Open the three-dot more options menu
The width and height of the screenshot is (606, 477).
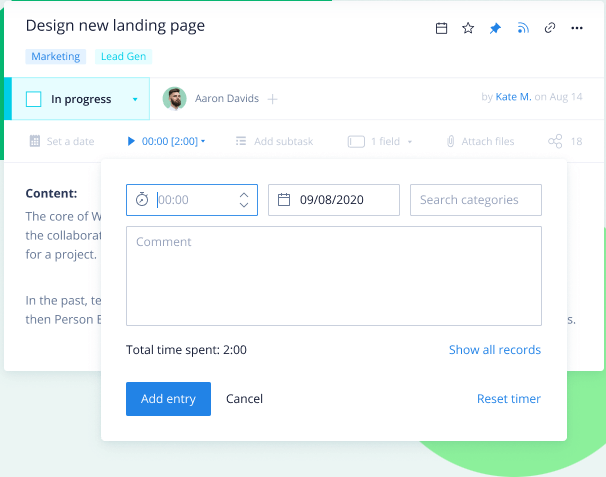point(577,28)
